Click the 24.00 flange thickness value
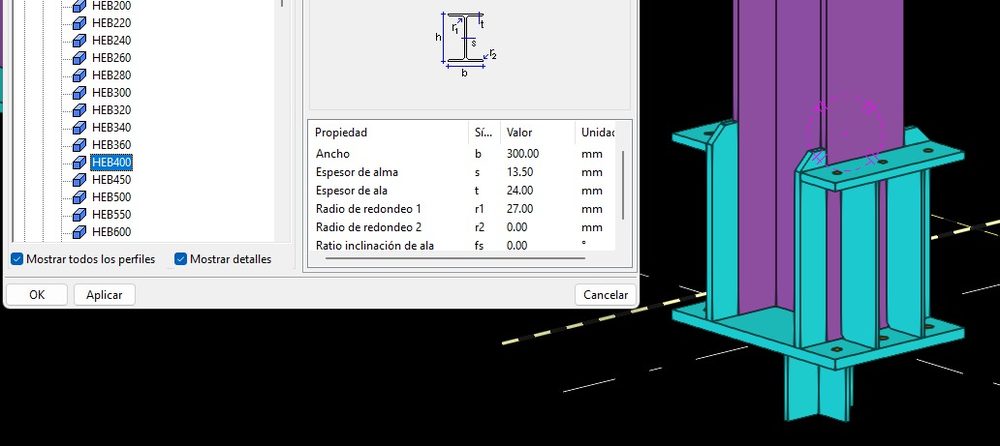This screenshot has width=1000, height=446. click(x=520, y=190)
